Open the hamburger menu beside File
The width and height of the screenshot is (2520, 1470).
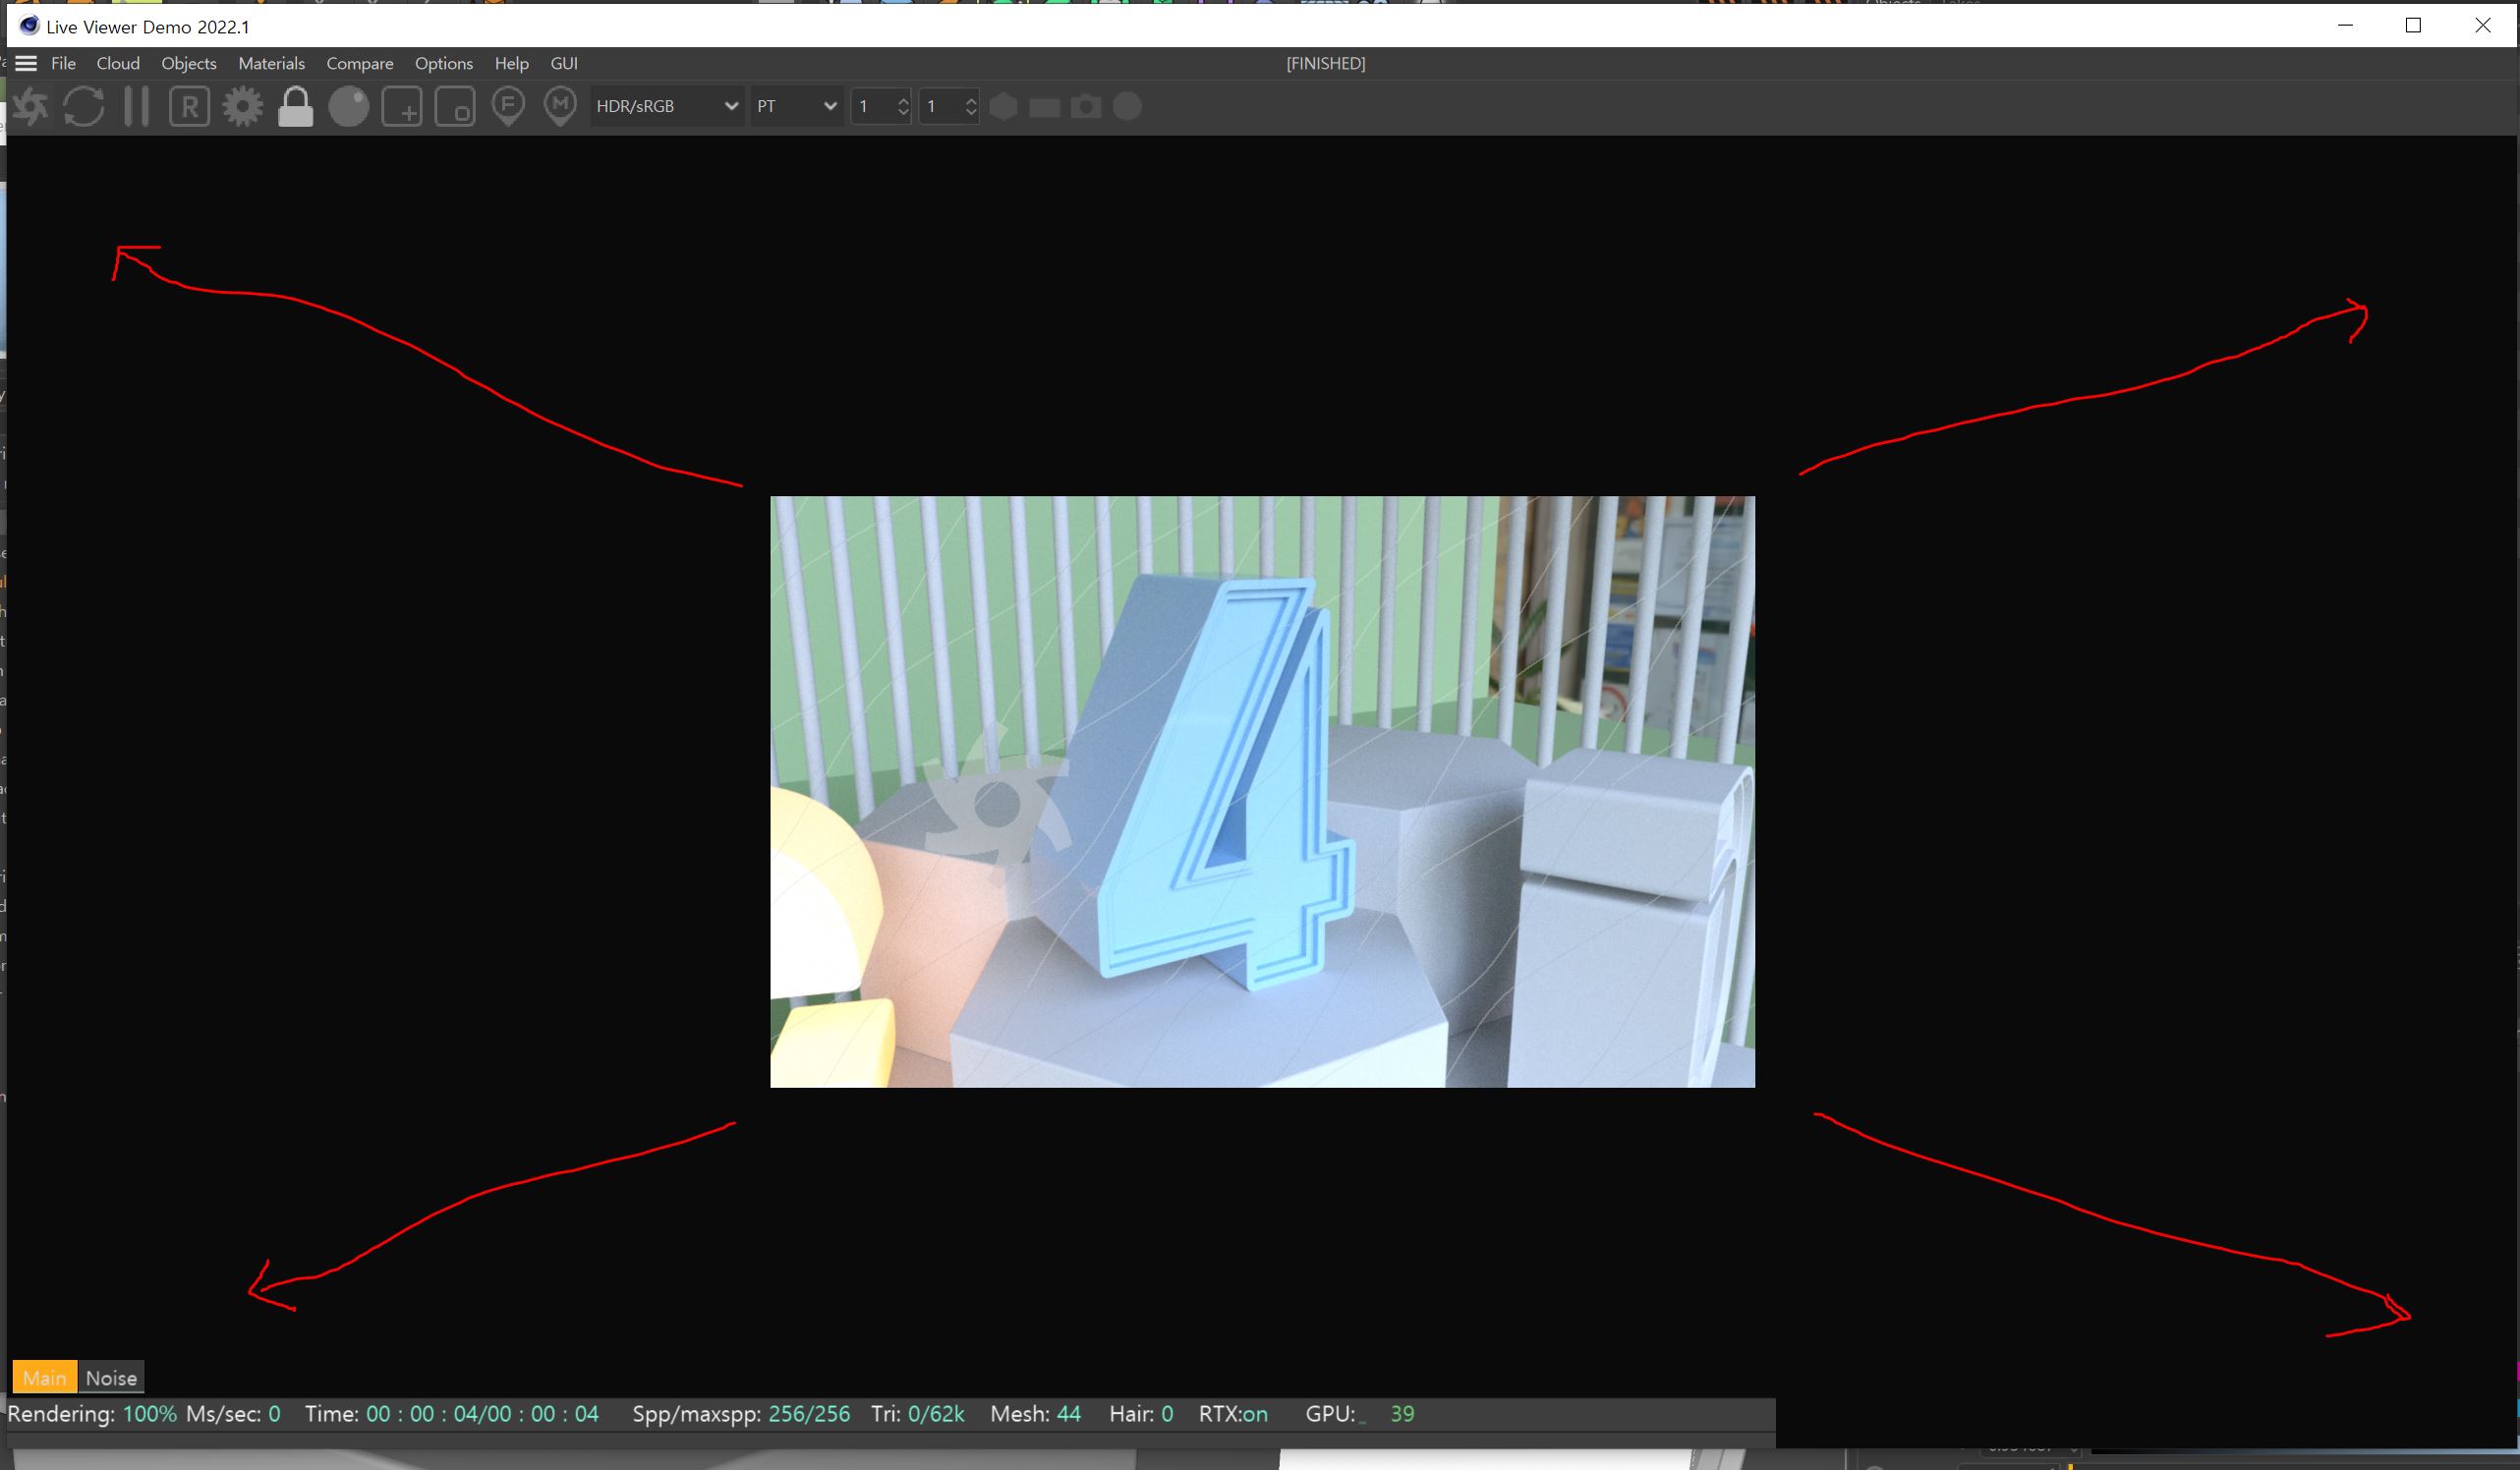click(26, 63)
